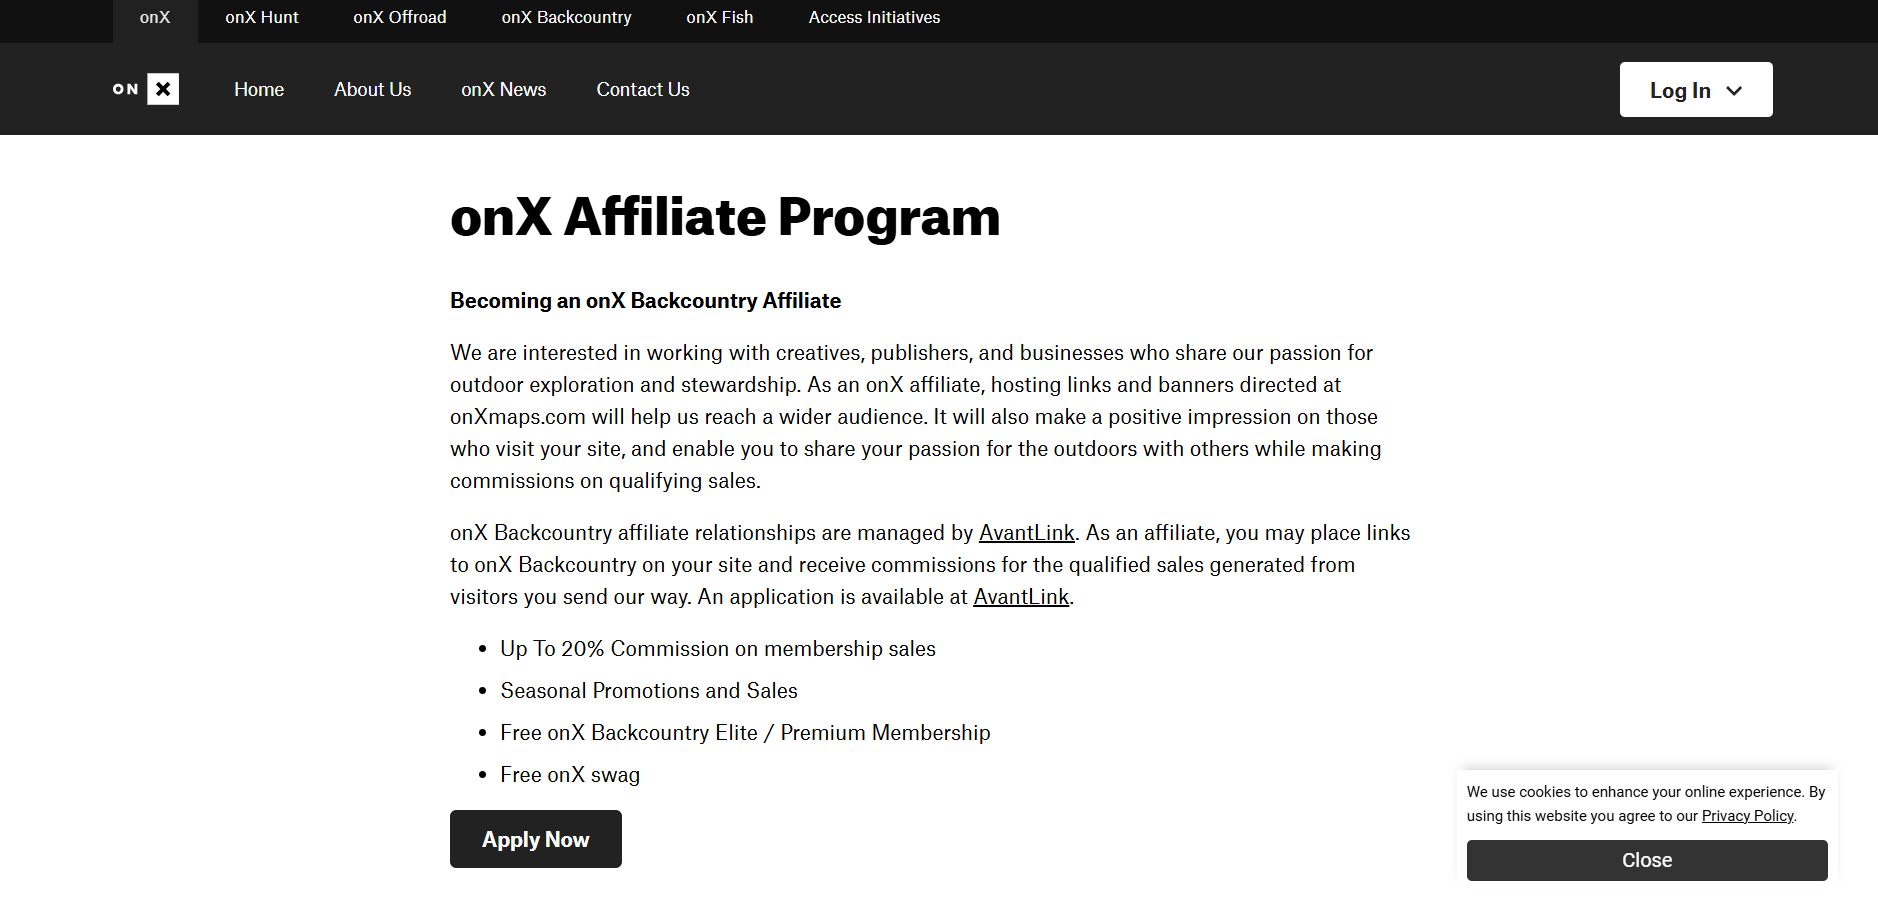This screenshot has height=906, width=1878.
Task: Go to the onX Fish tab
Action: point(720,17)
